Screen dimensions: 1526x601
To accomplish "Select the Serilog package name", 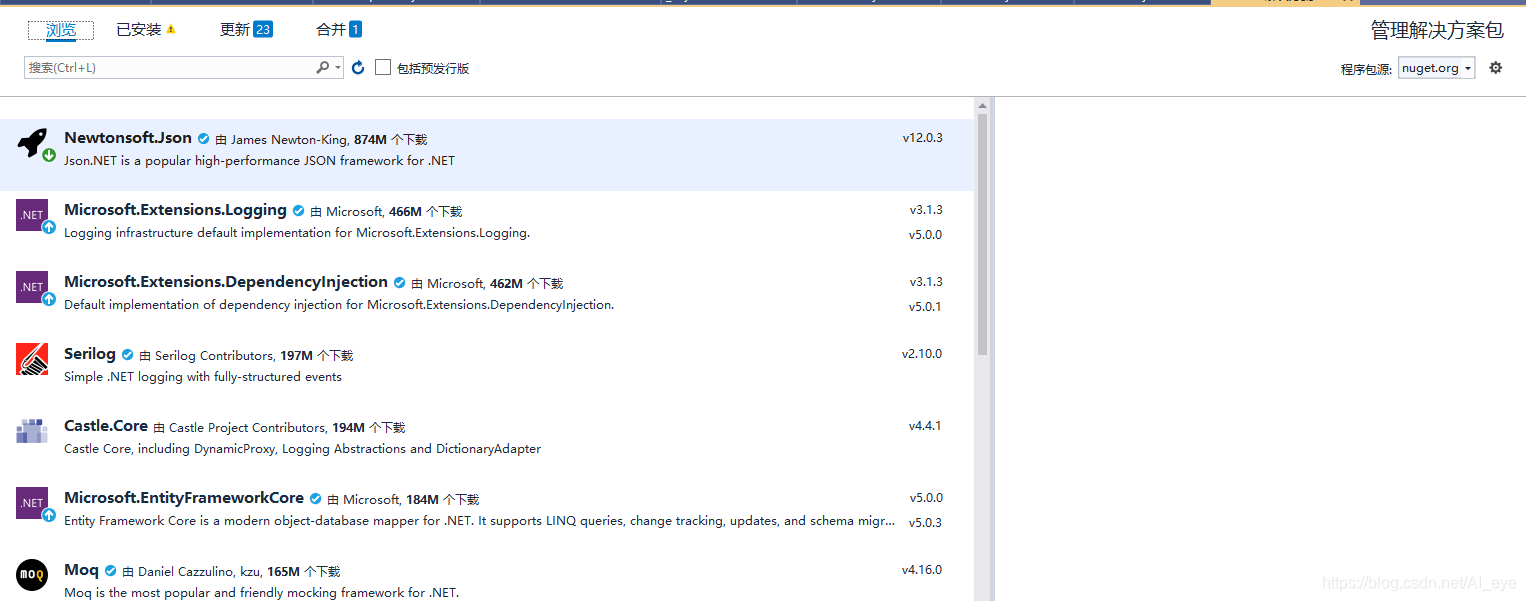I will coord(90,354).
